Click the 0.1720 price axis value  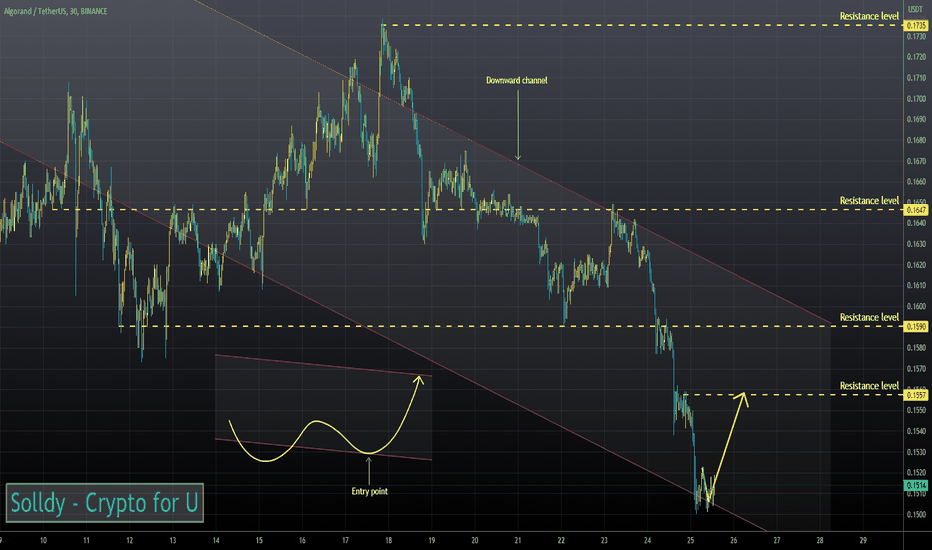pyautogui.click(x=916, y=57)
